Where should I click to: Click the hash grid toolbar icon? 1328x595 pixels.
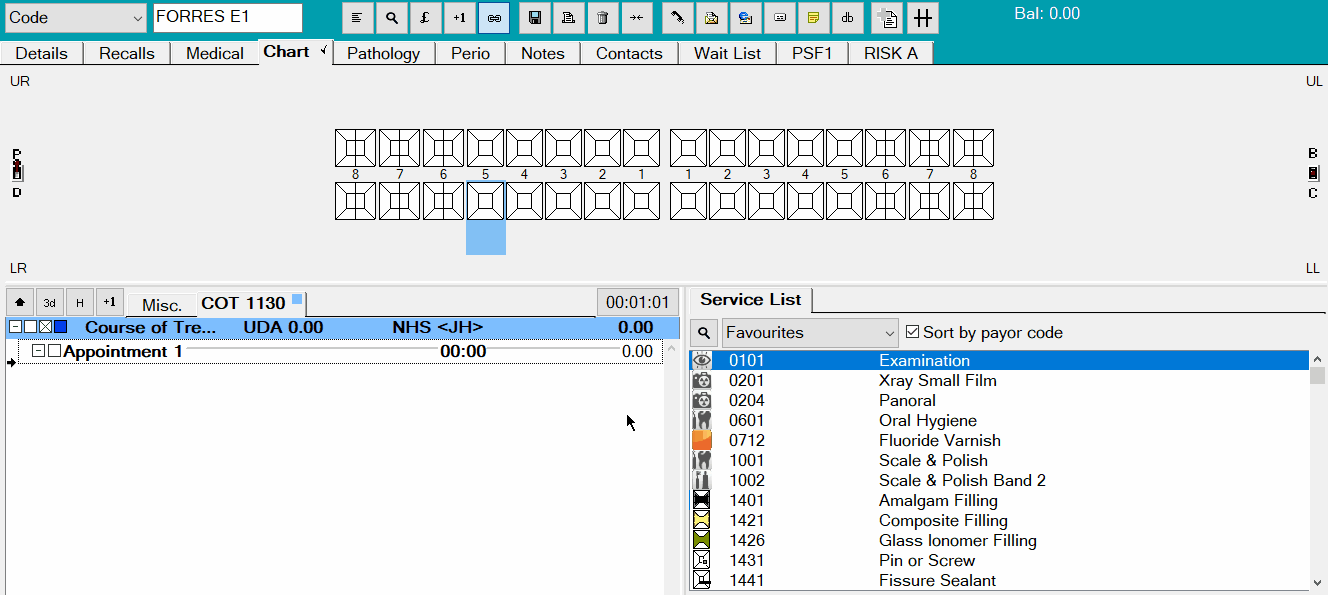click(923, 18)
